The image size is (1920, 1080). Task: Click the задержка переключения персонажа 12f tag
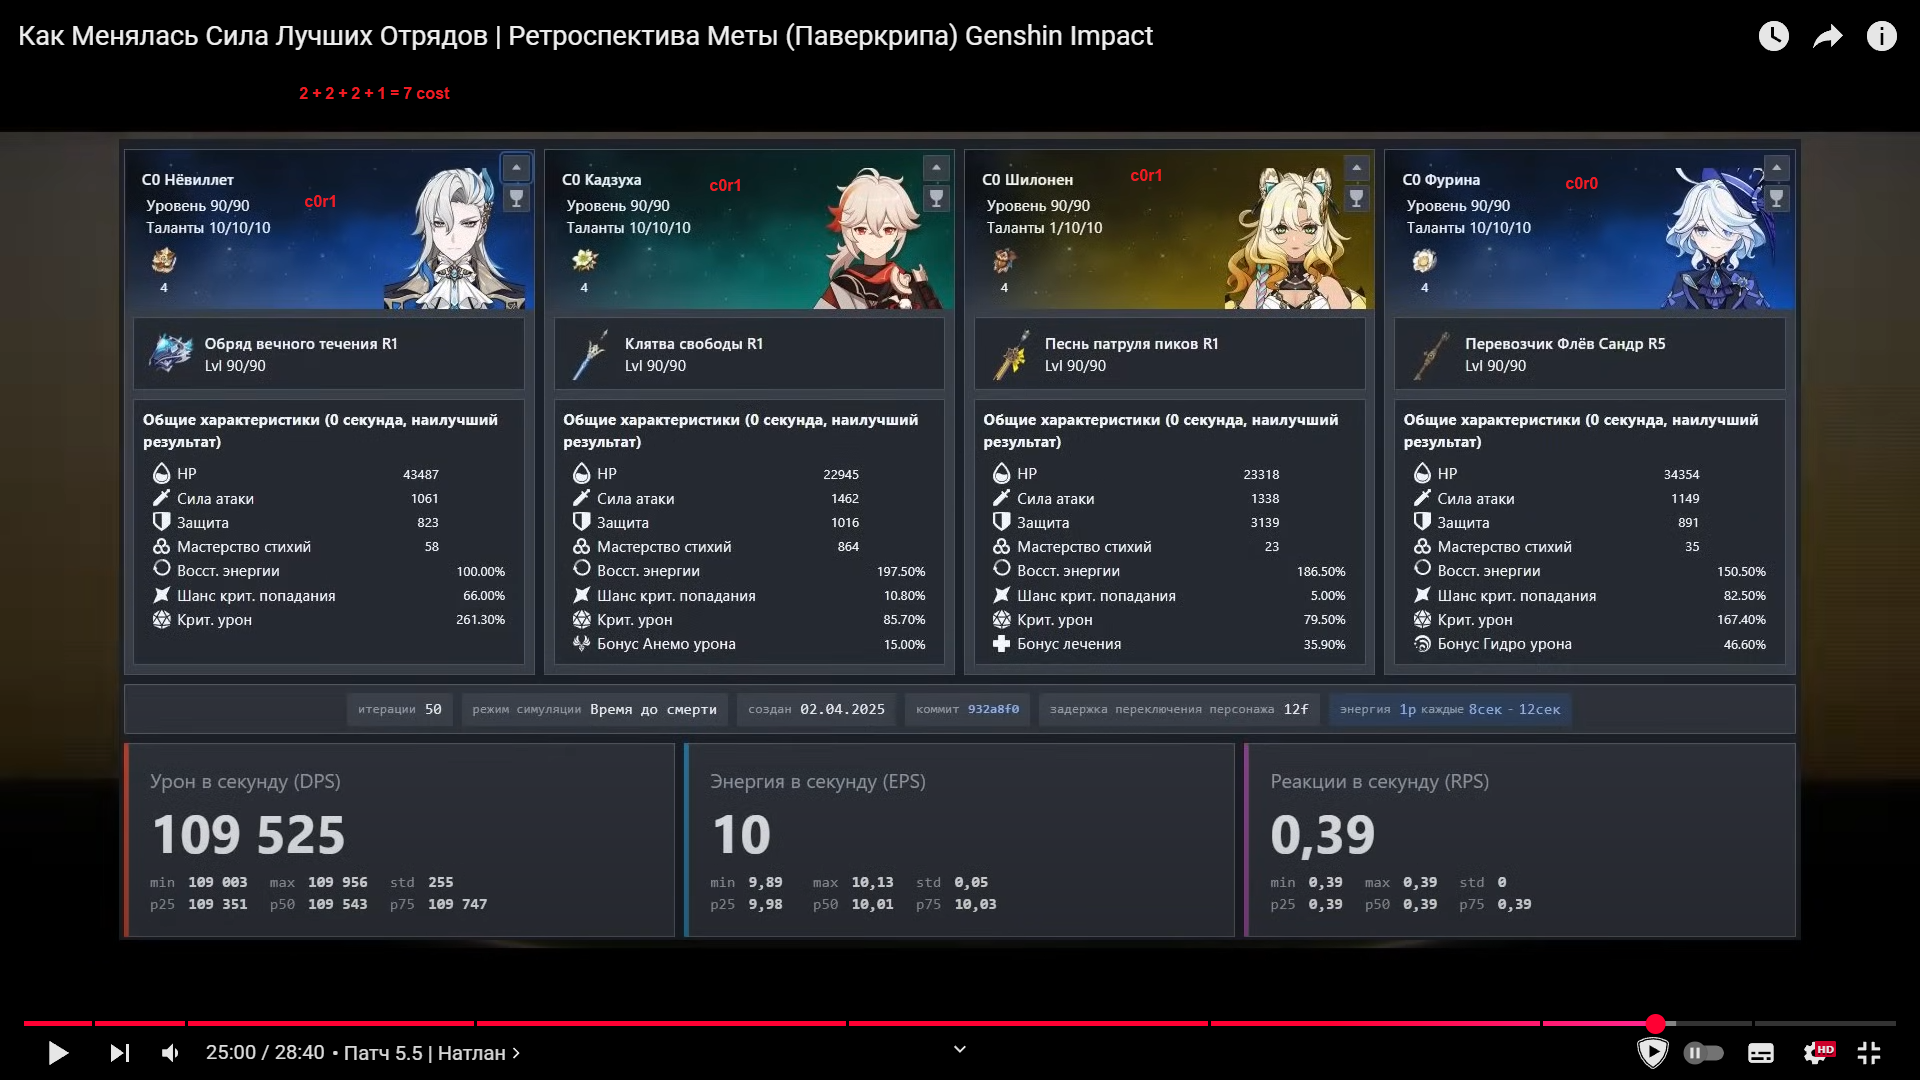click(x=1179, y=709)
